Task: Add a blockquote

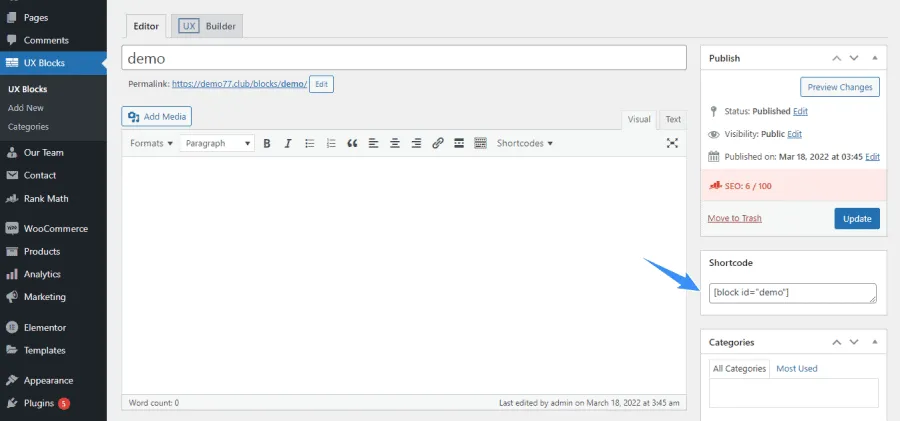Action: click(x=352, y=143)
